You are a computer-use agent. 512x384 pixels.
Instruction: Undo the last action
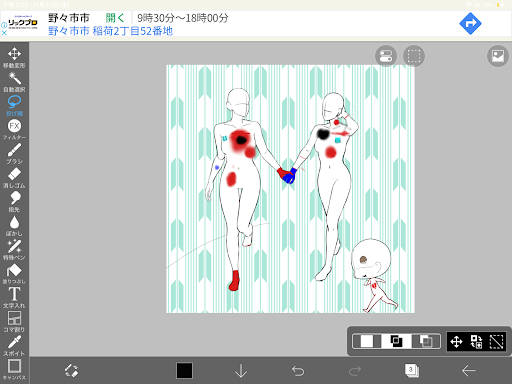[298, 371]
